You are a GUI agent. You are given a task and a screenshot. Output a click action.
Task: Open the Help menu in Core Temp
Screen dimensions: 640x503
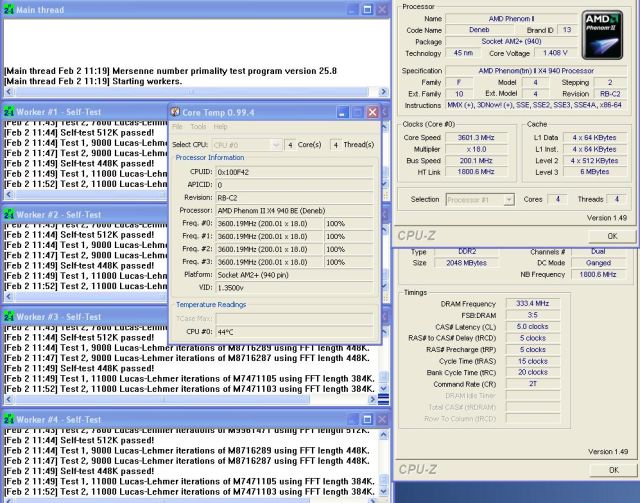tap(220, 127)
